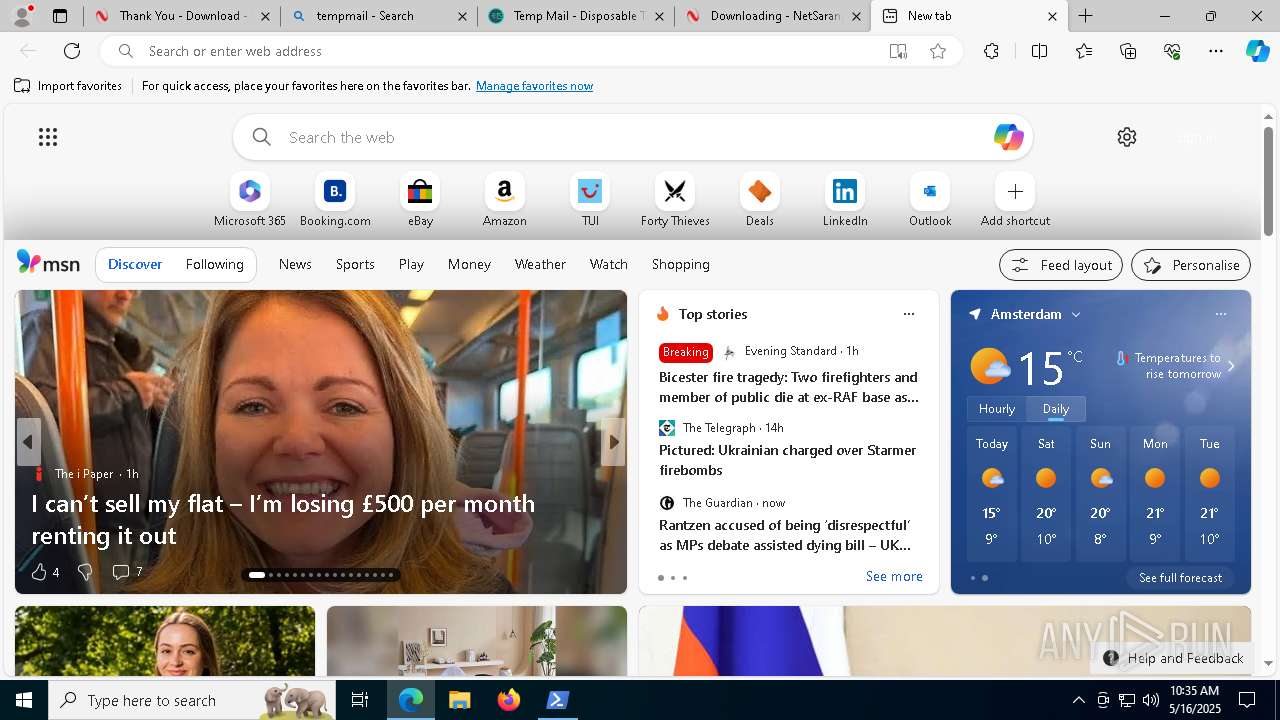This screenshot has width=1280, height=720.
Task: Open the Money tab
Action: pos(469,264)
